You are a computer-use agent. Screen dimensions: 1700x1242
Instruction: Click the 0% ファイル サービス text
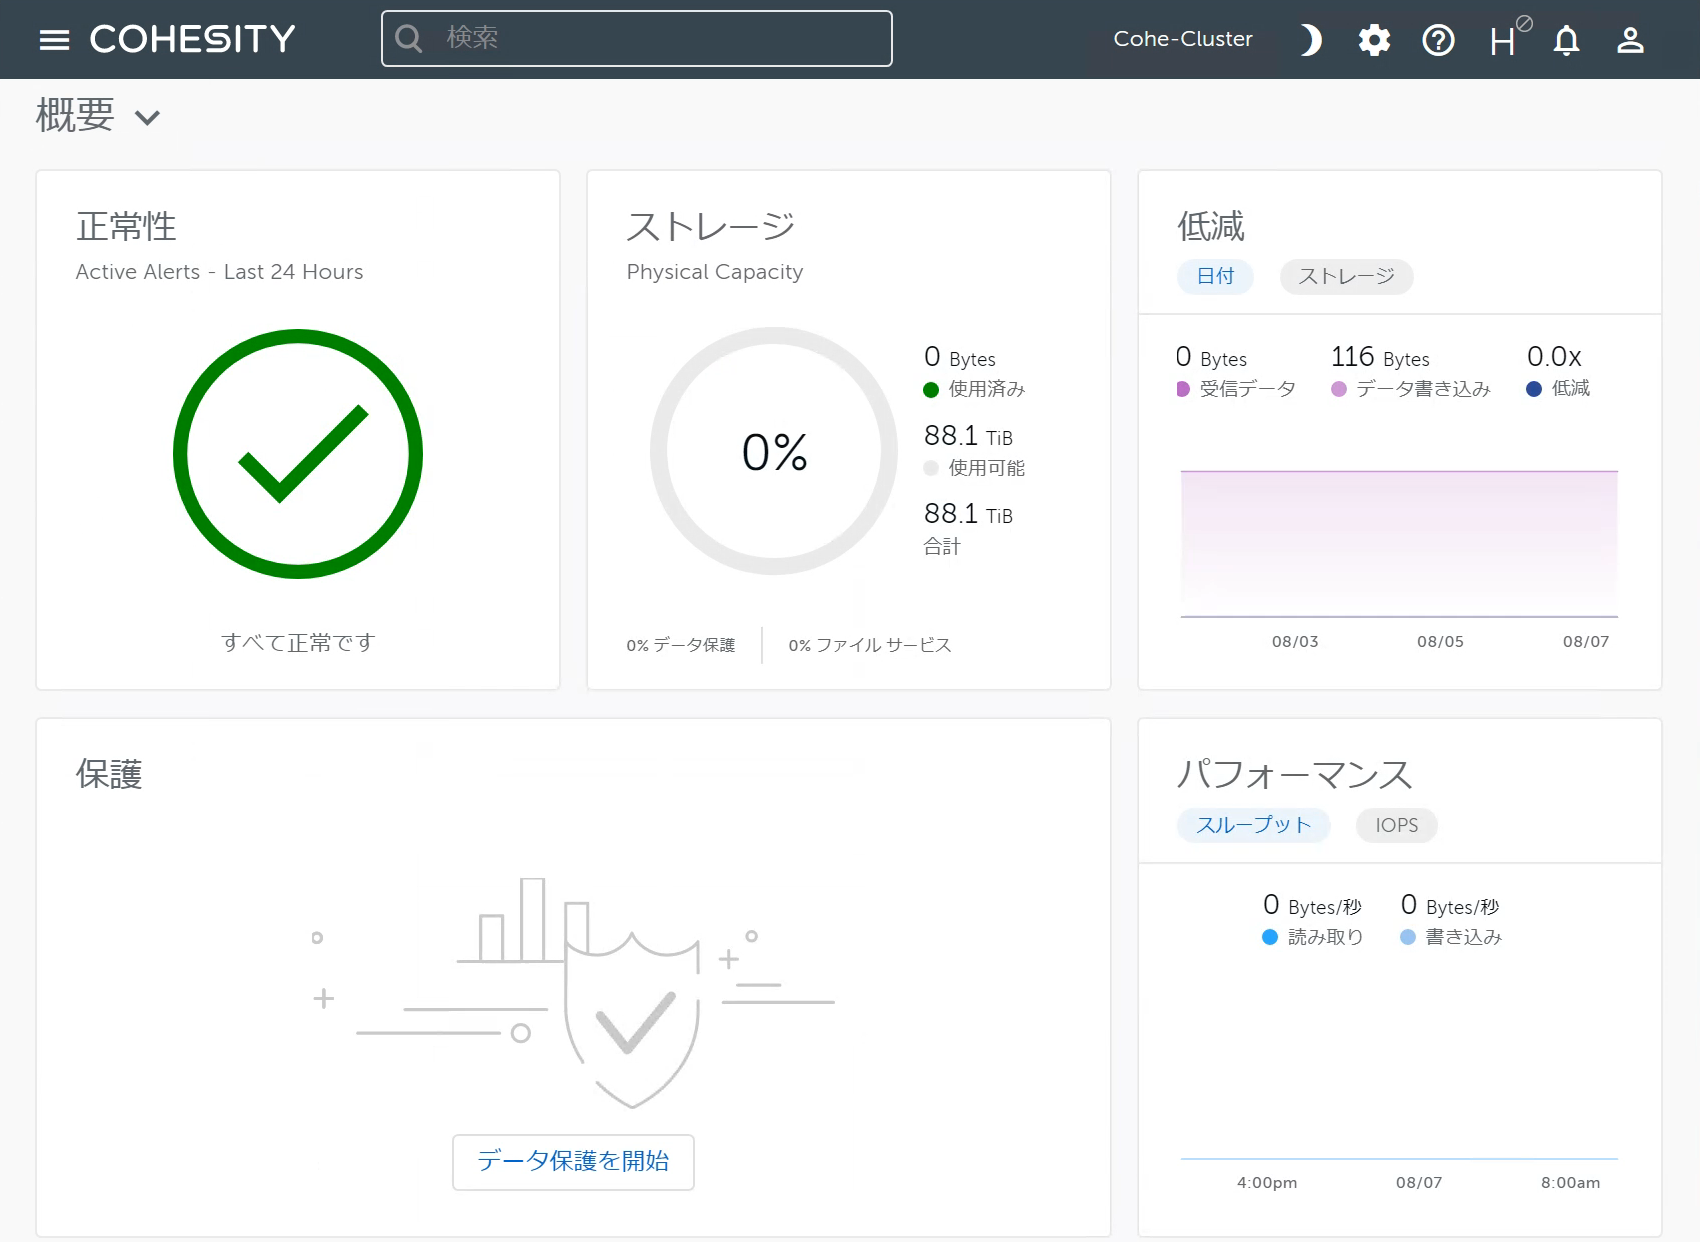point(870,645)
